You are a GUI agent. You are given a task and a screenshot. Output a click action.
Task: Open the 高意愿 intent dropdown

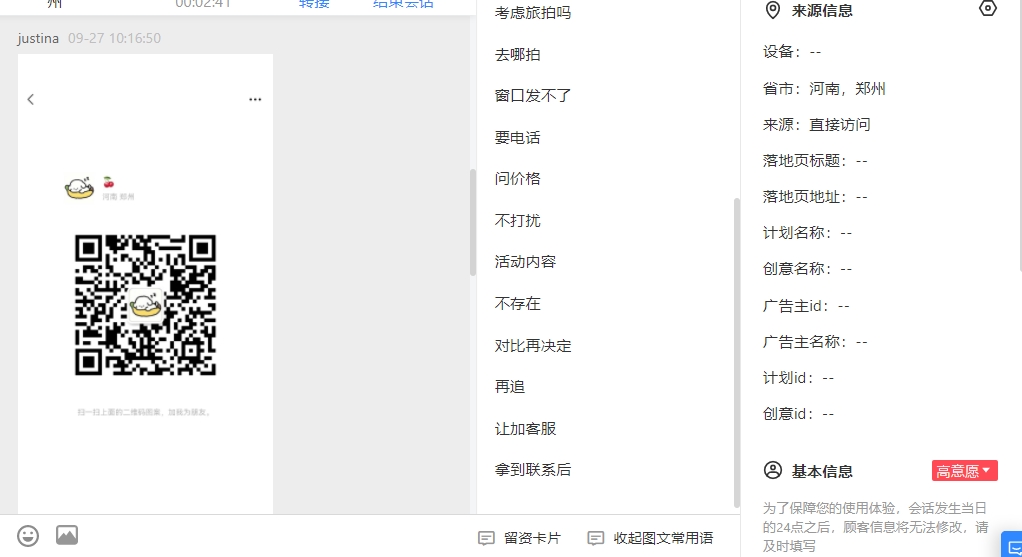[x=965, y=470]
